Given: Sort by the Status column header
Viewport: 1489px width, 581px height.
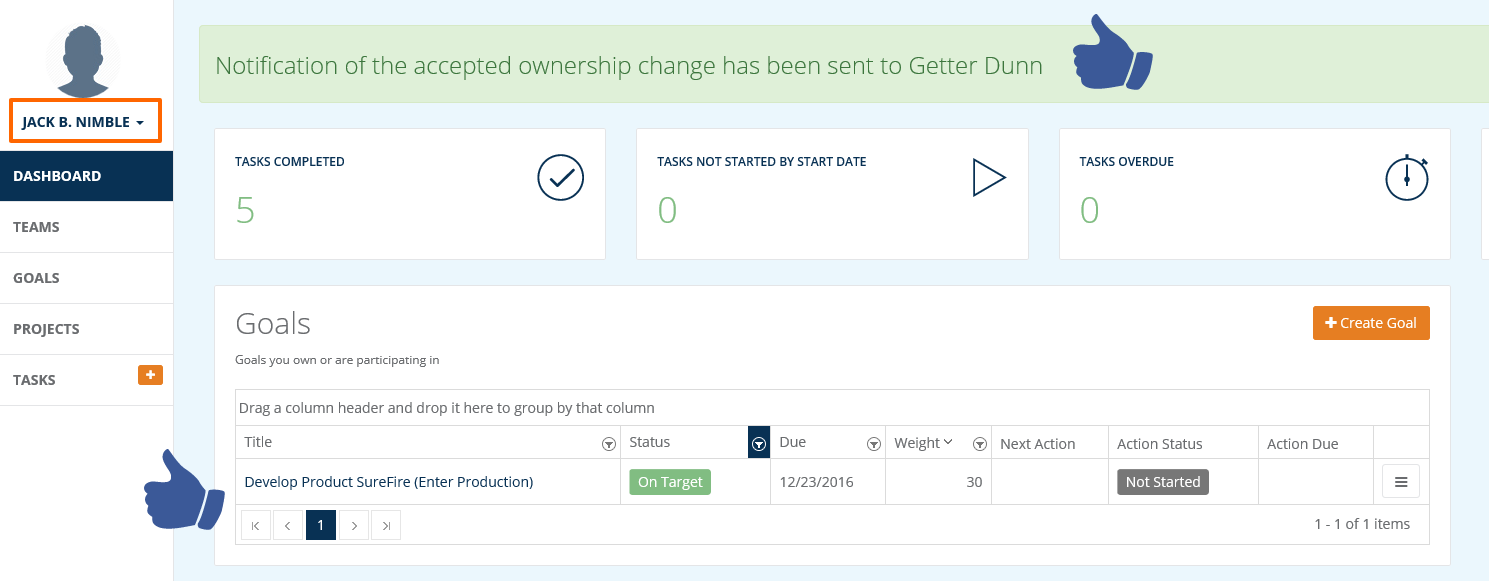Looking at the screenshot, I should click(650, 442).
